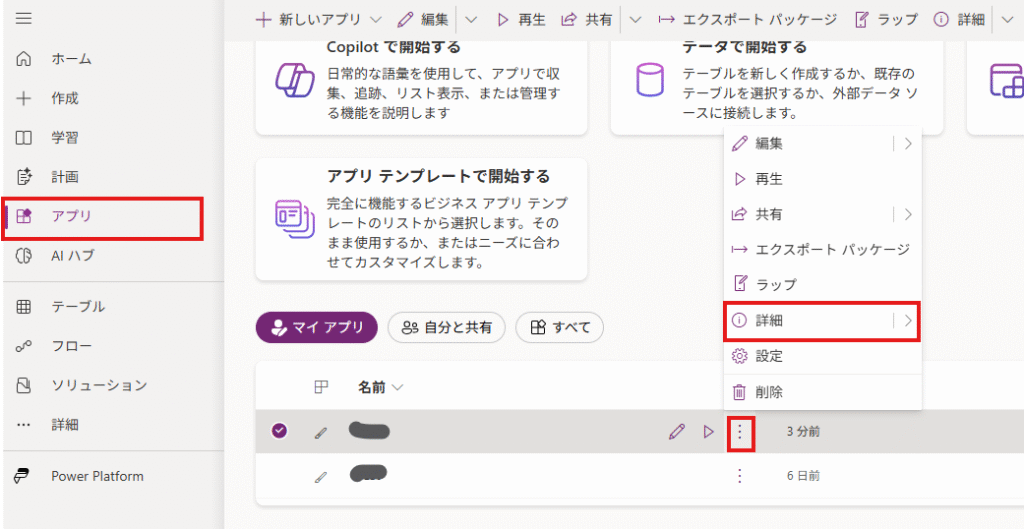Click the テーブル grid icon

coord(24,306)
